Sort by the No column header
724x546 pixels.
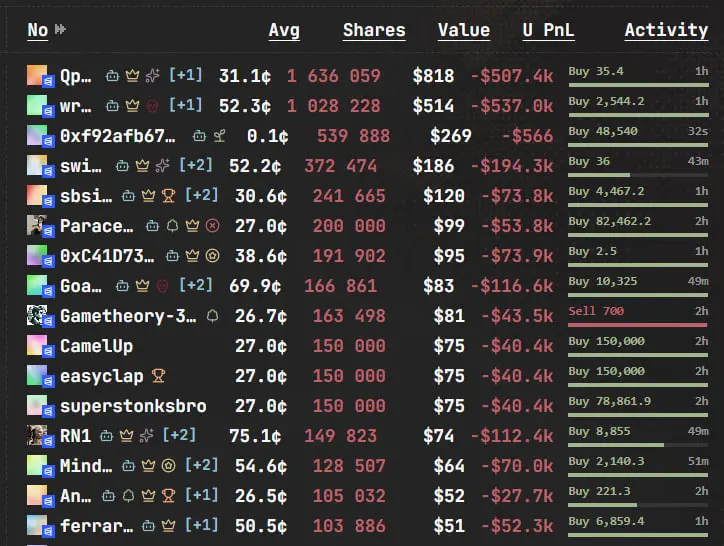point(37,30)
